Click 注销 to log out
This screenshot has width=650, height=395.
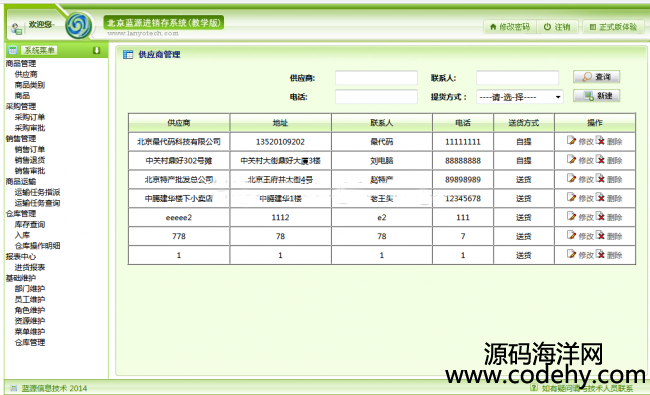[557, 27]
